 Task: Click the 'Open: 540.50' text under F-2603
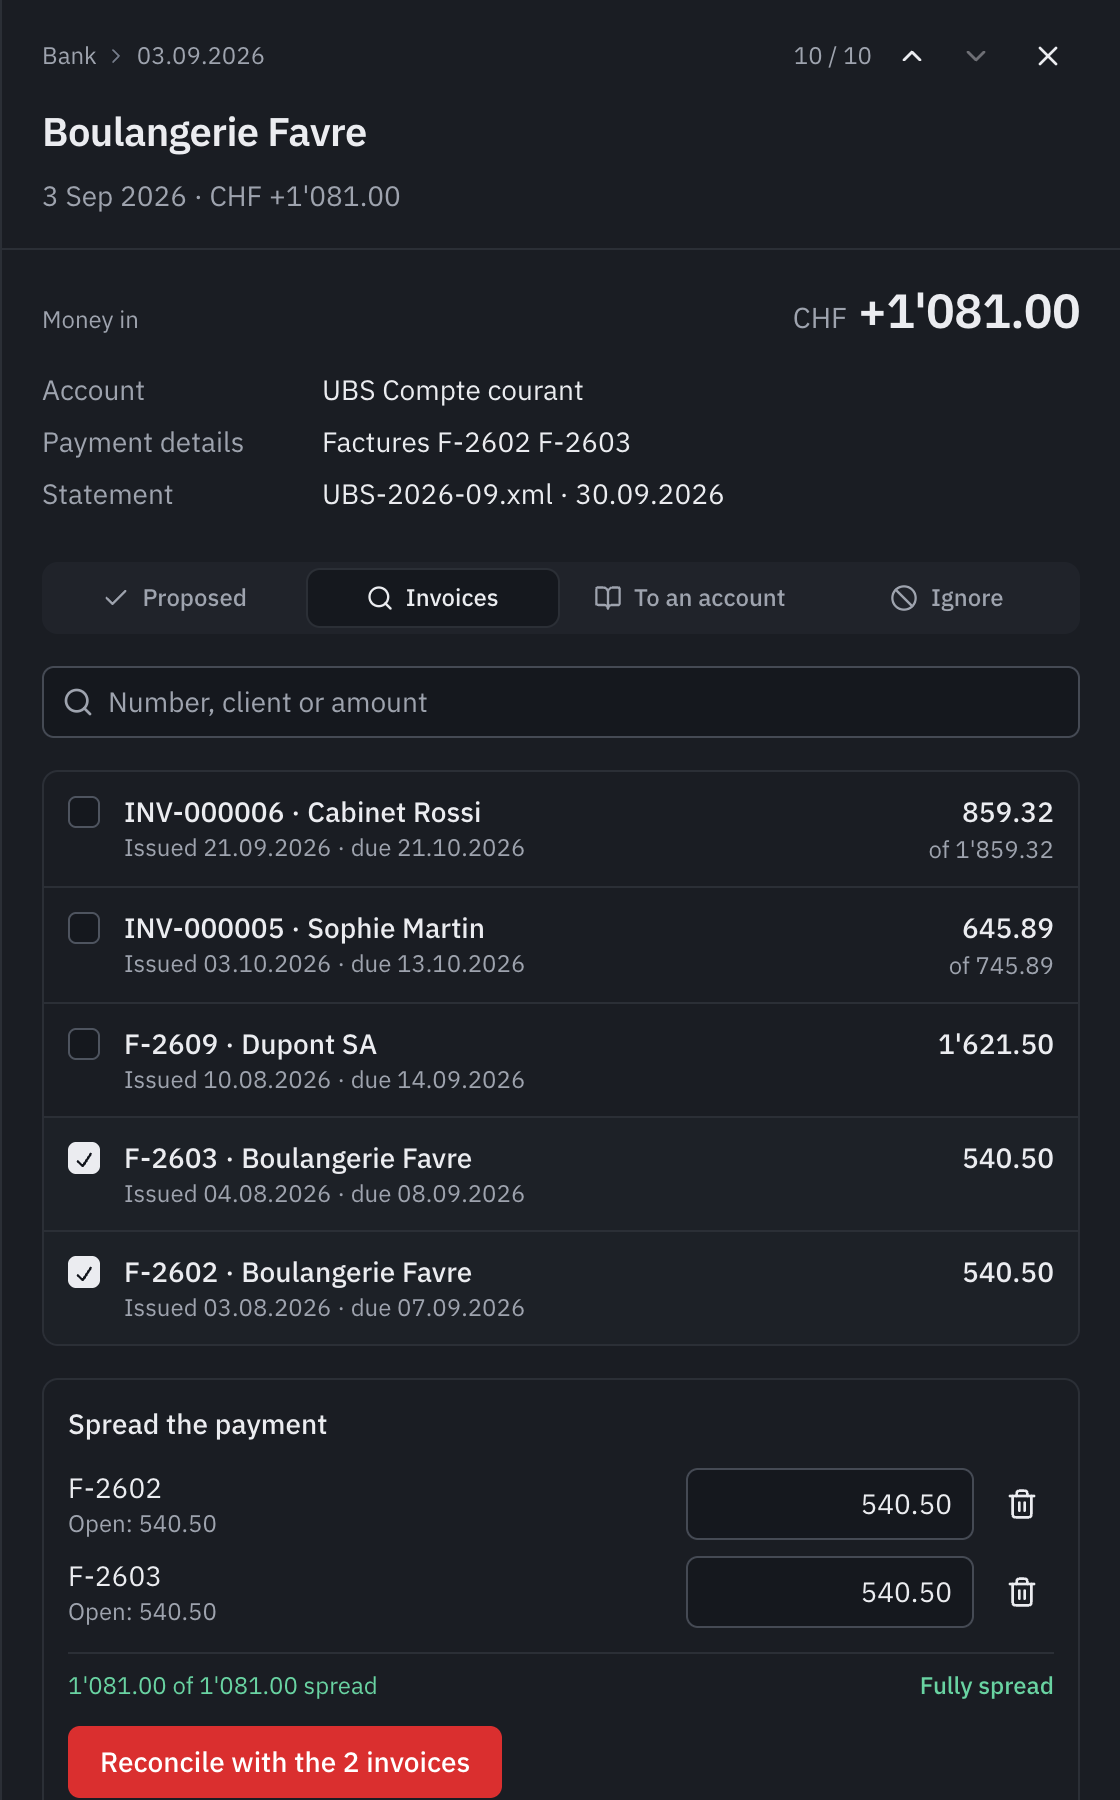[142, 1612]
